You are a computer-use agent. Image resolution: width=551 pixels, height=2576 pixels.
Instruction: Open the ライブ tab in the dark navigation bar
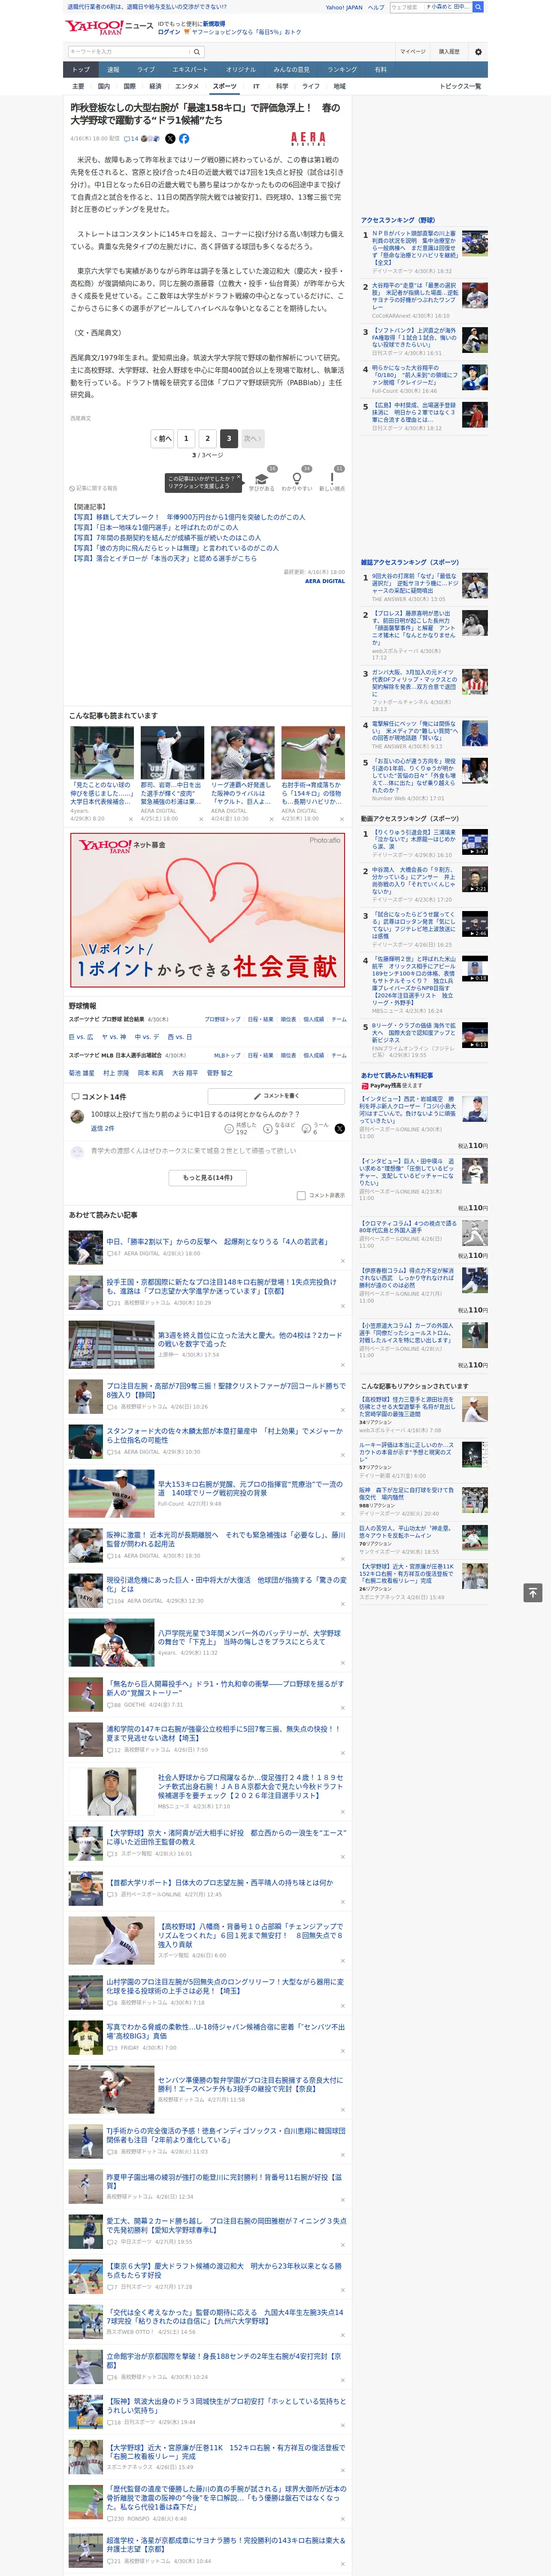point(146,70)
